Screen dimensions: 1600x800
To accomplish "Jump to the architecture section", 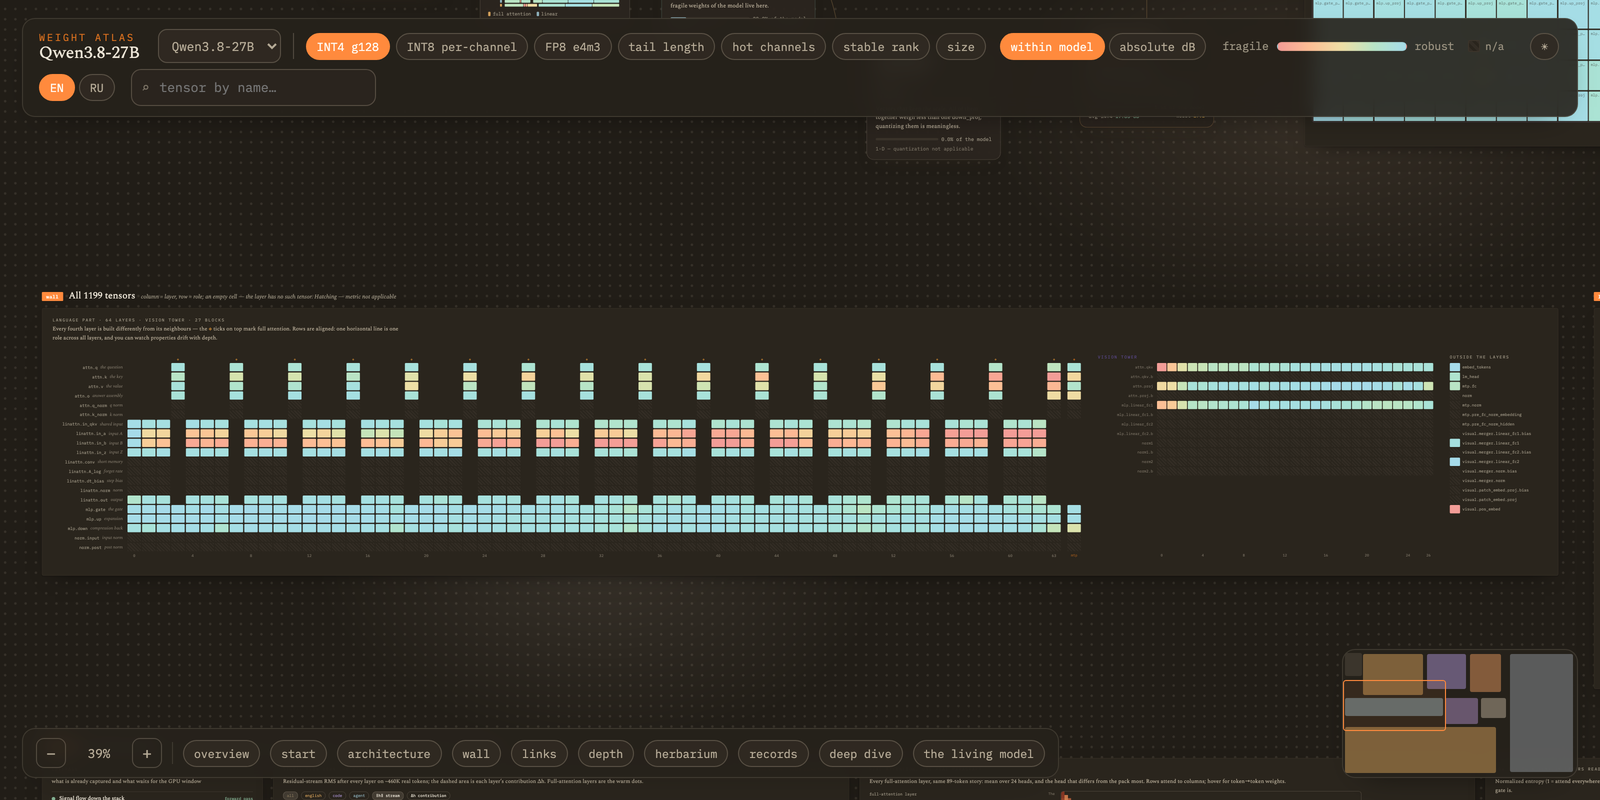I will tap(389, 754).
